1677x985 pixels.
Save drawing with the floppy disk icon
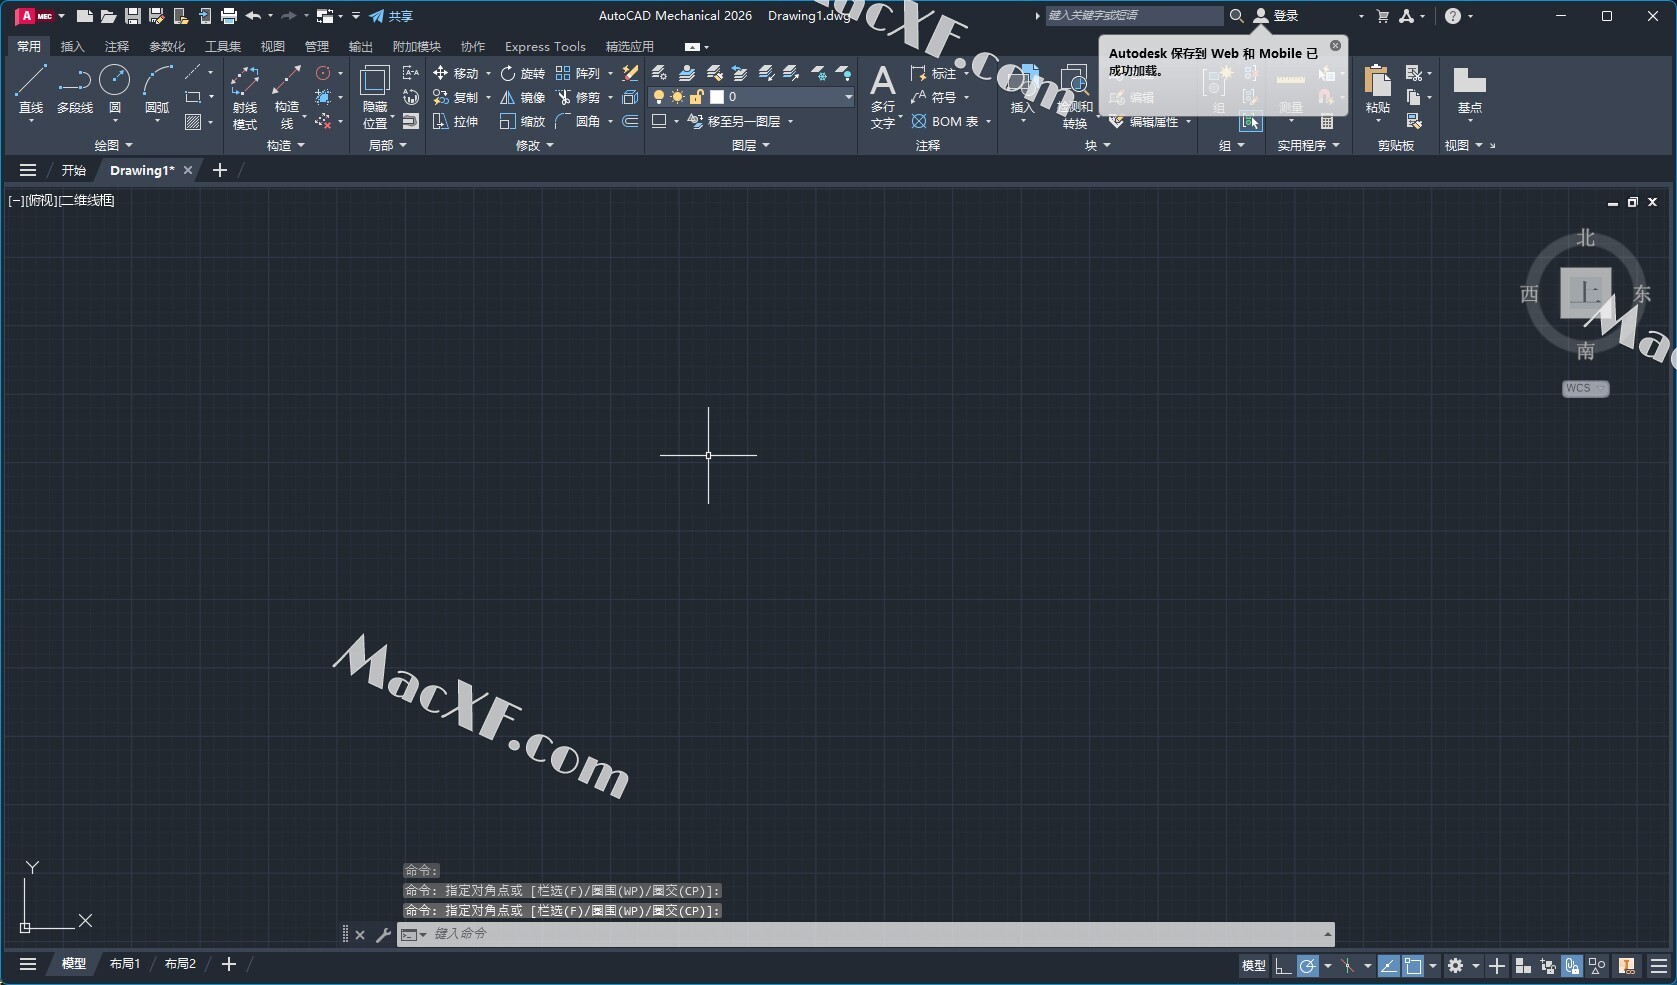pyautogui.click(x=132, y=16)
